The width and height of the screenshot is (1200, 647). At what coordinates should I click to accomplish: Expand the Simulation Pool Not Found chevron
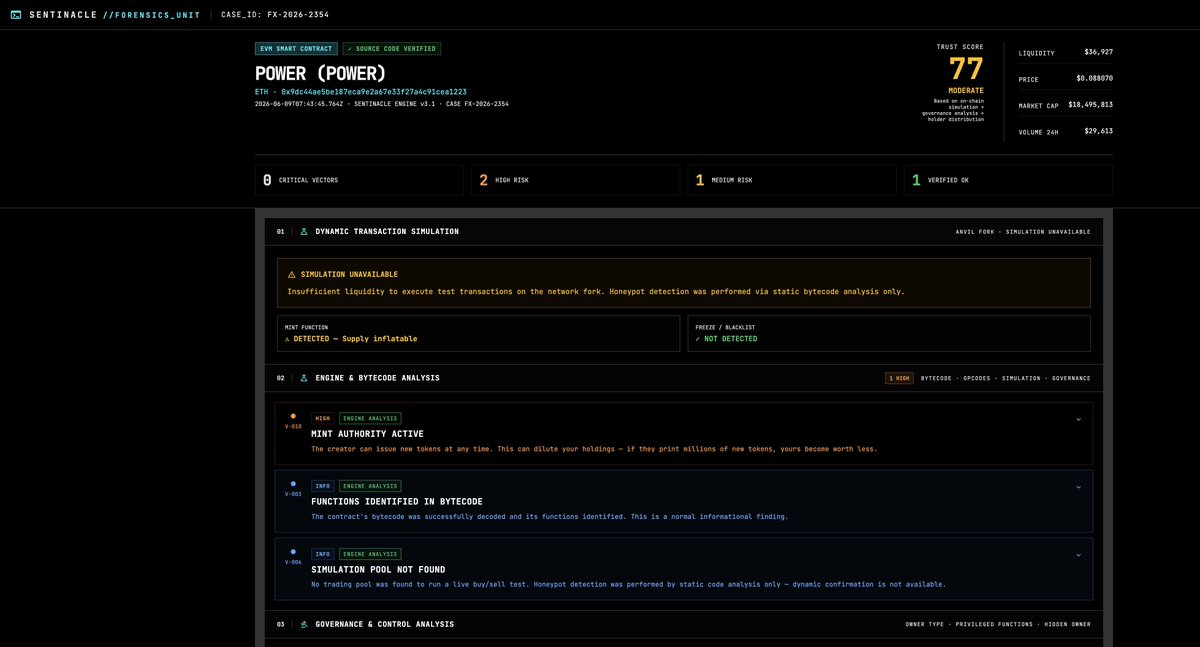(1078, 555)
